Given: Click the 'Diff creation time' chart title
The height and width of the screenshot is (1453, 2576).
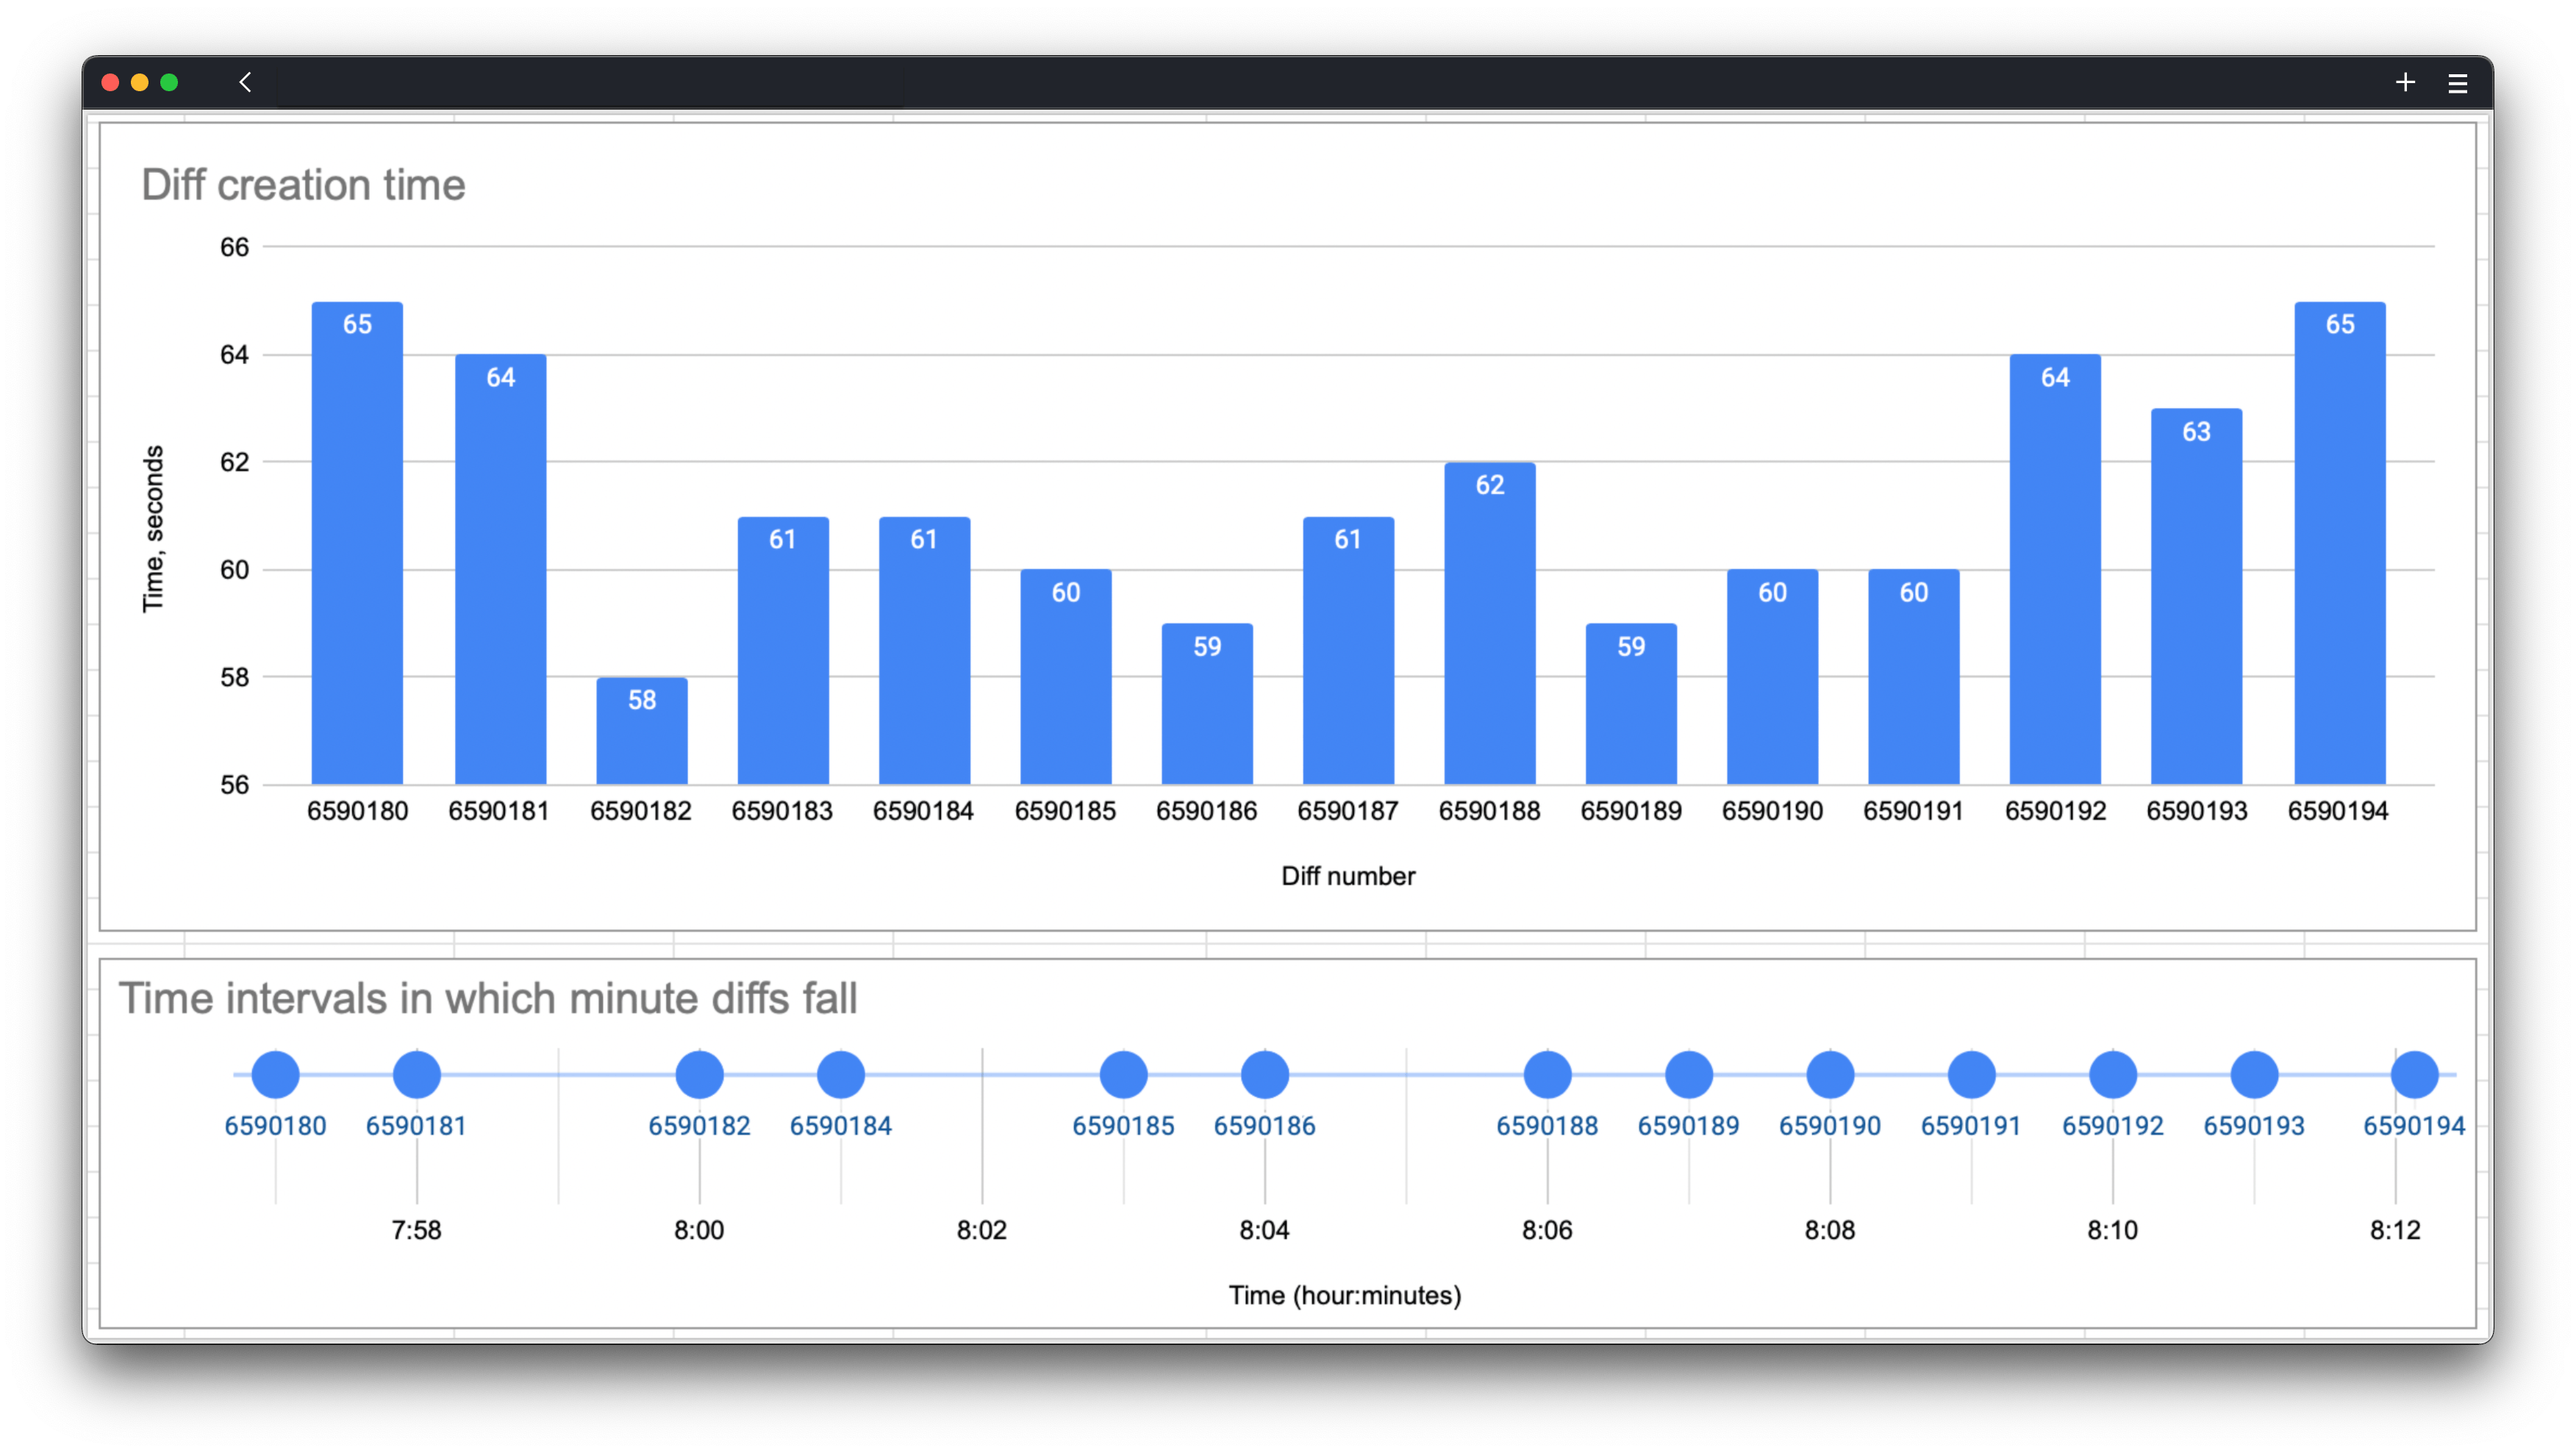Looking at the screenshot, I should [x=303, y=185].
